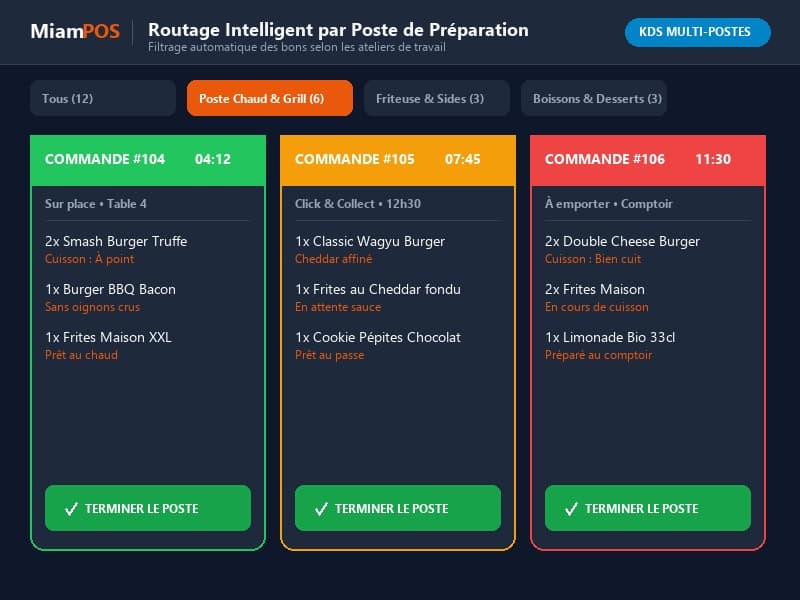Select item '1x Burger BBQ Bacon'
Viewport: 800px width, 600px height.
[111, 289]
